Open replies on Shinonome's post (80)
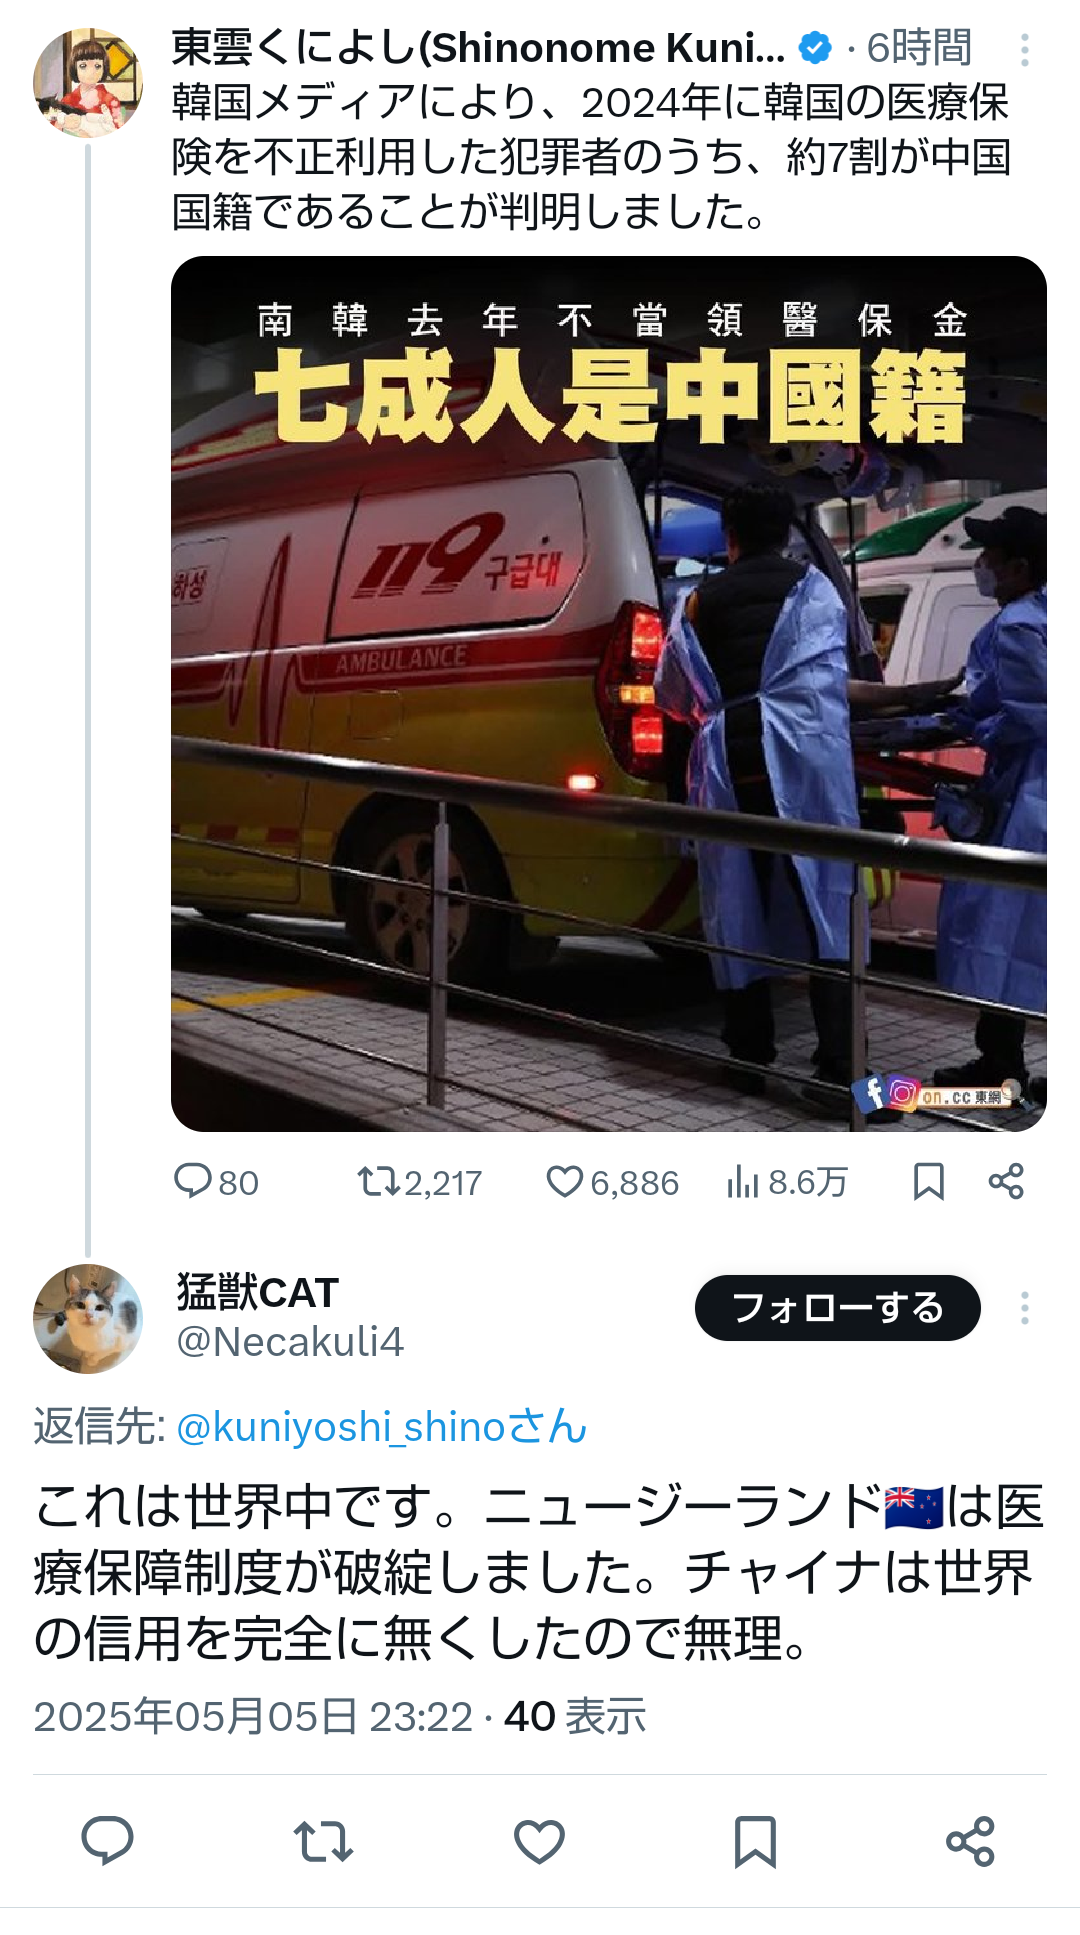Viewport: 1080px width, 1935px height. (x=216, y=1182)
